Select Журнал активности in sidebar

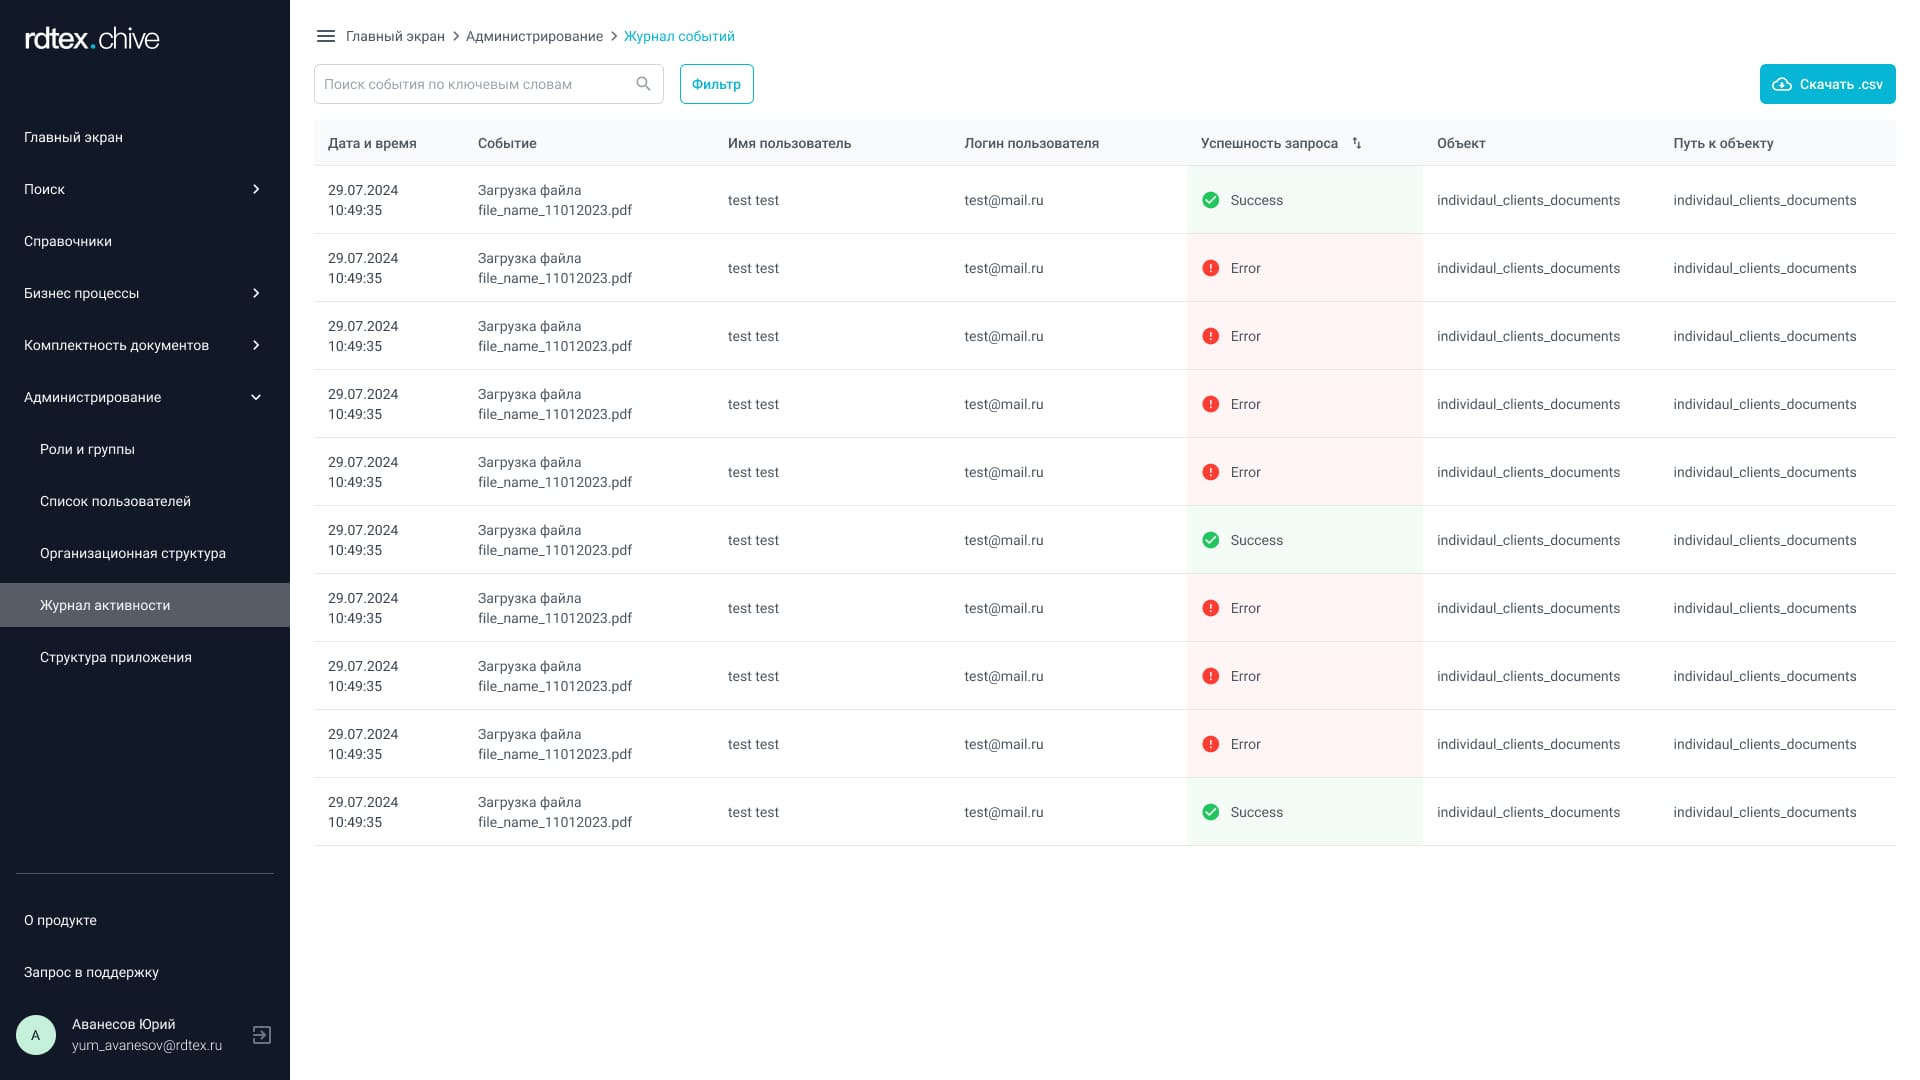[x=105, y=605]
